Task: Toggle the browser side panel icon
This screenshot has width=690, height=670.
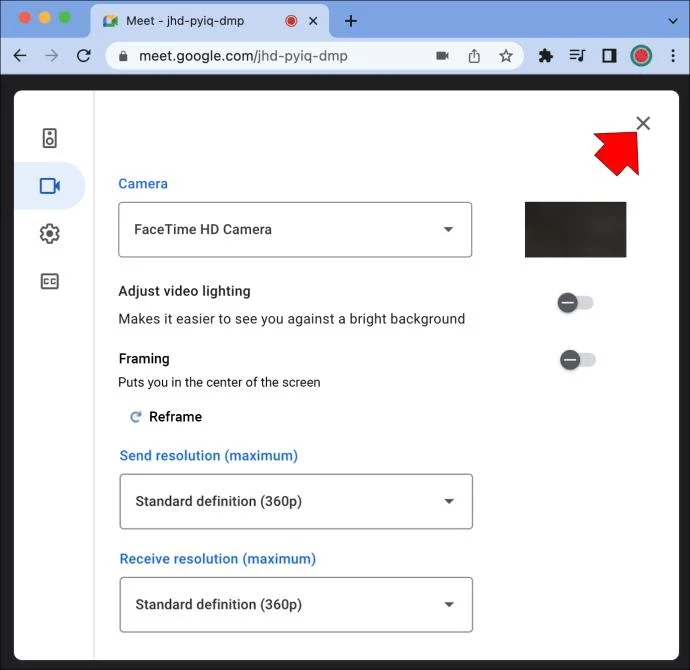Action: pyautogui.click(x=609, y=56)
